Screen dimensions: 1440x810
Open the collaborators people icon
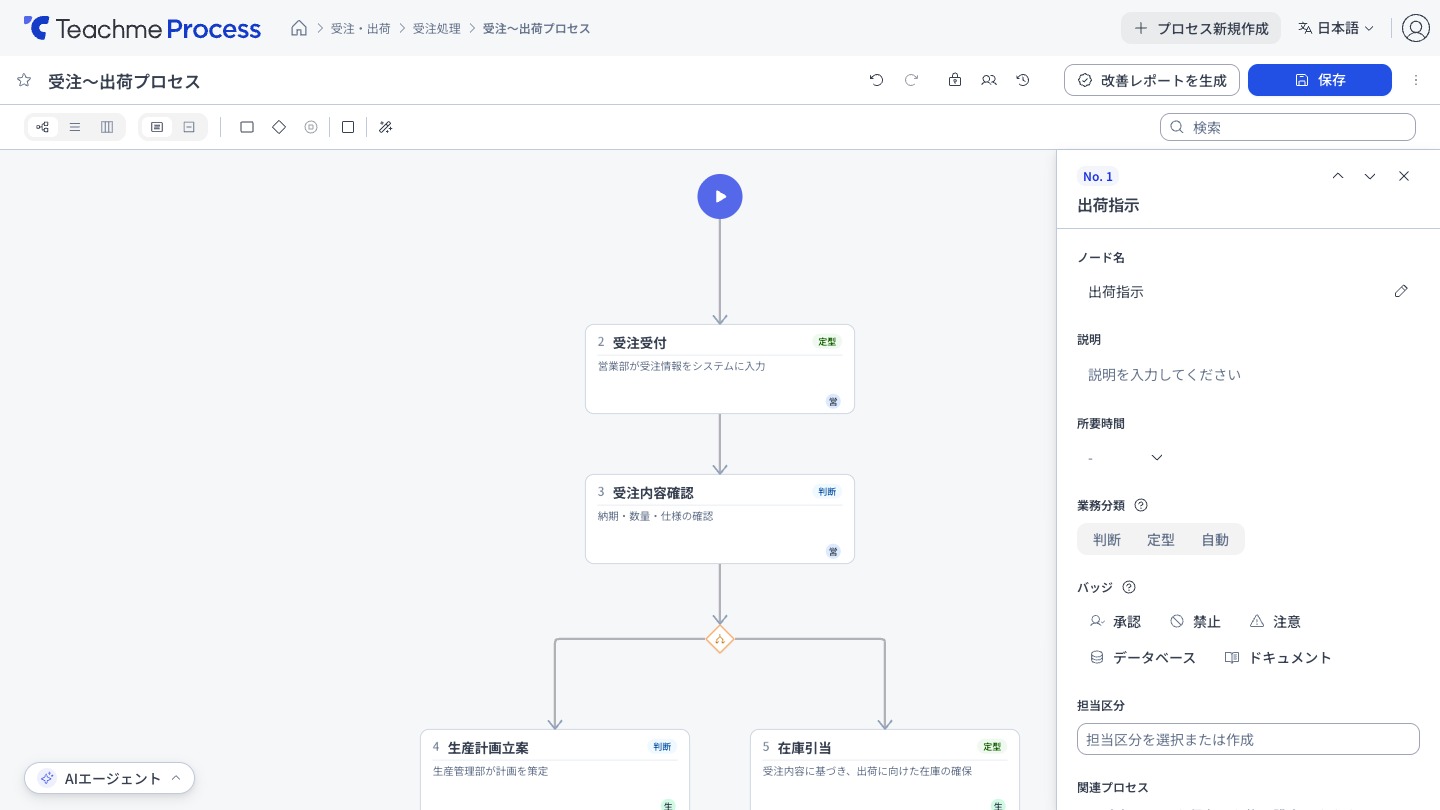[x=989, y=80]
